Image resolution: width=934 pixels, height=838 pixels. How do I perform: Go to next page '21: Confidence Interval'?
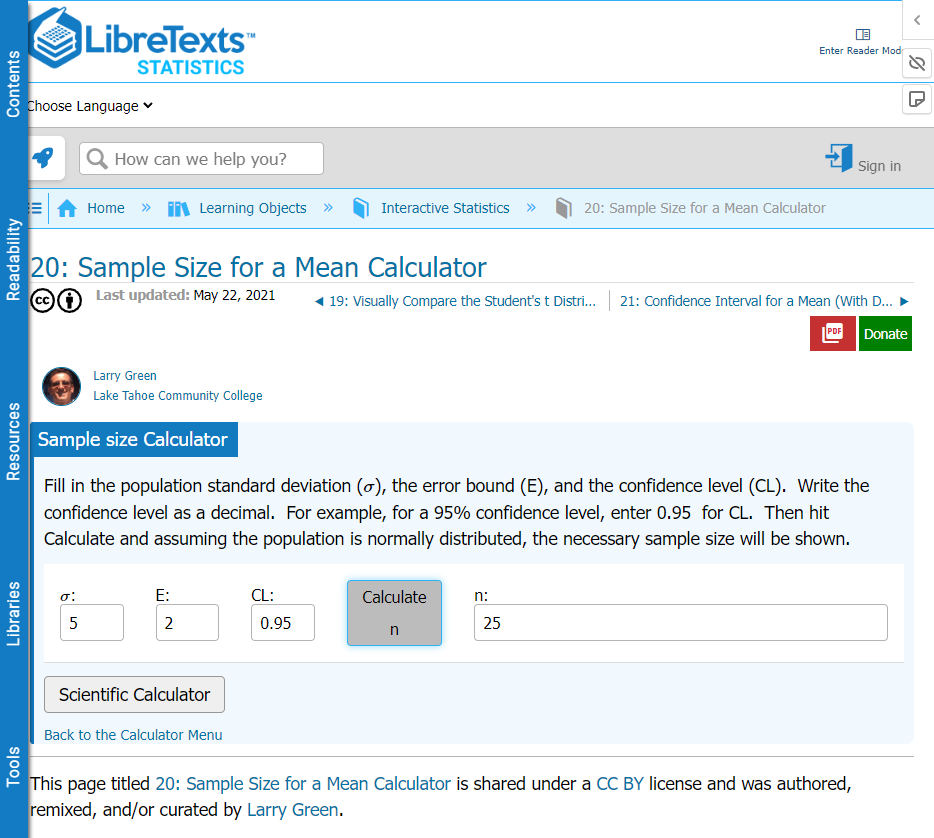click(756, 301)
